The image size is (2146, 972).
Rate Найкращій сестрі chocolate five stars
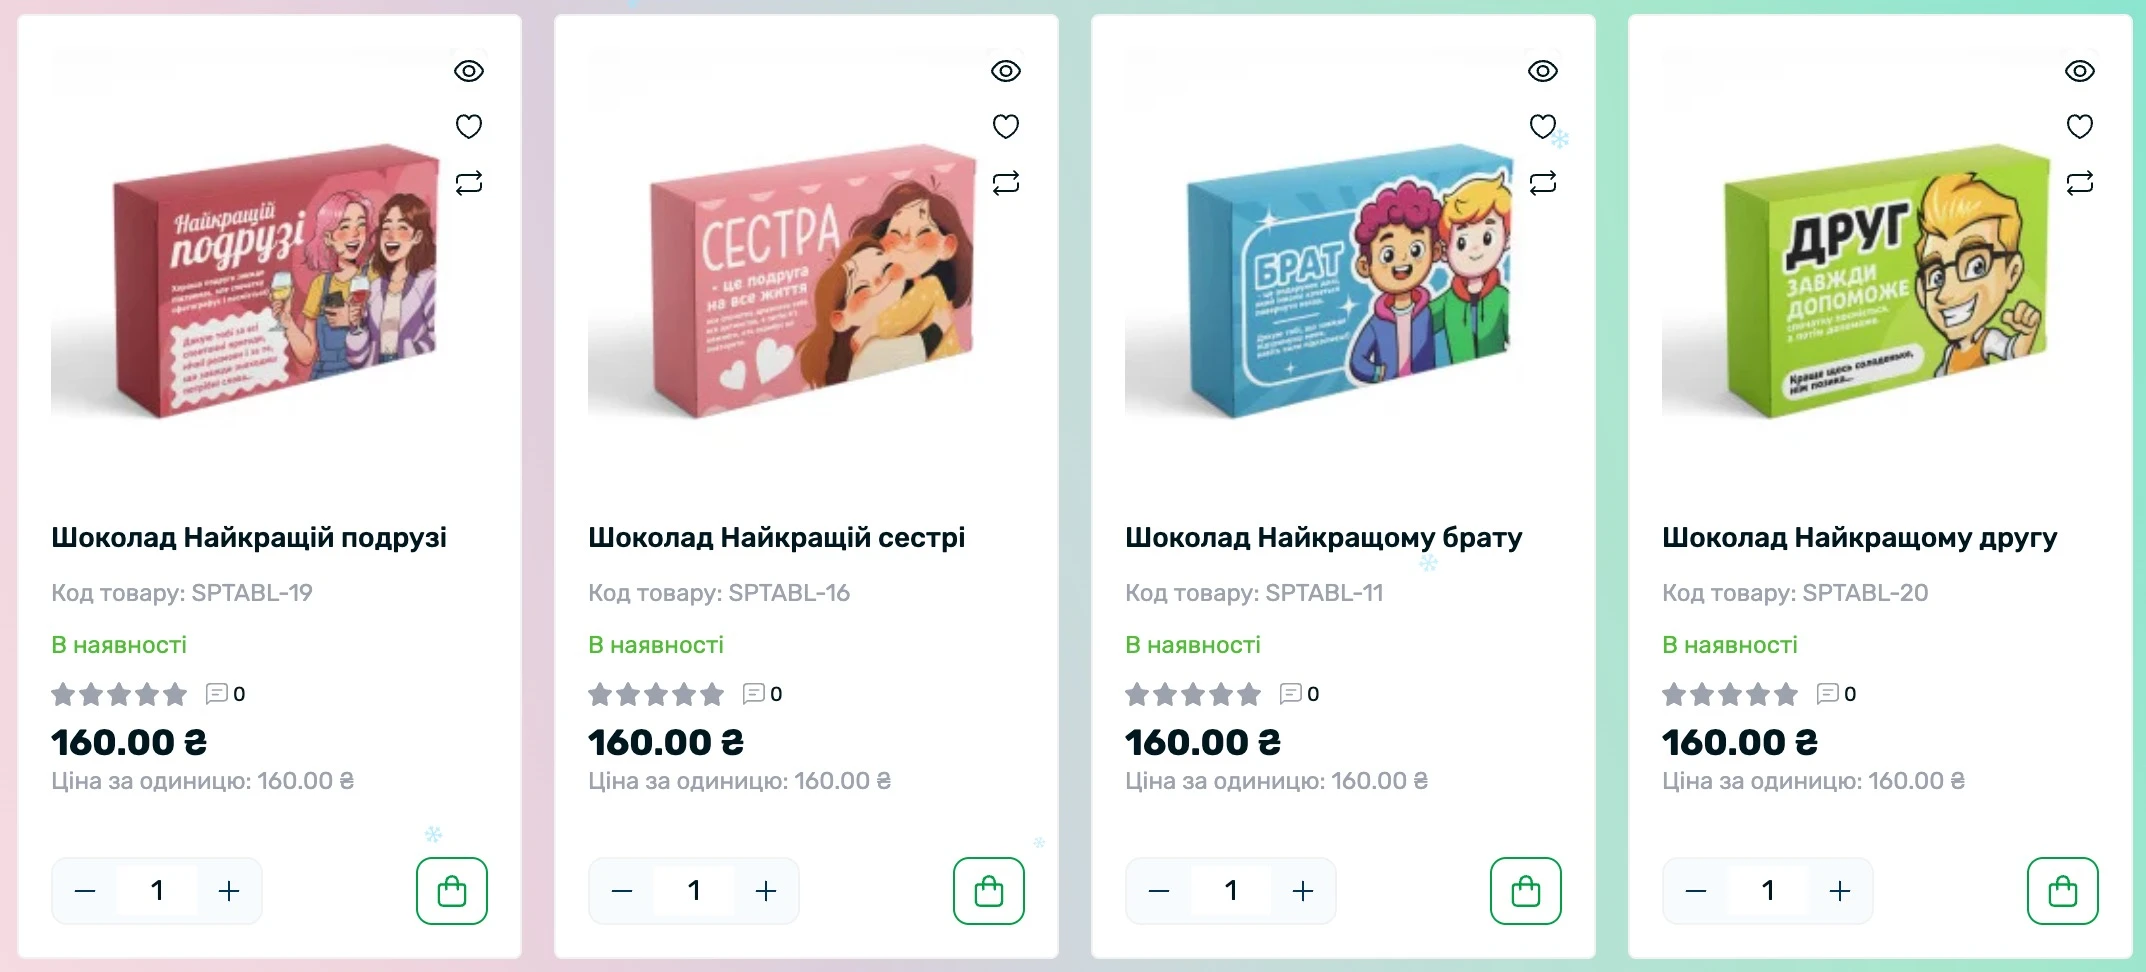tap(712, 694)
